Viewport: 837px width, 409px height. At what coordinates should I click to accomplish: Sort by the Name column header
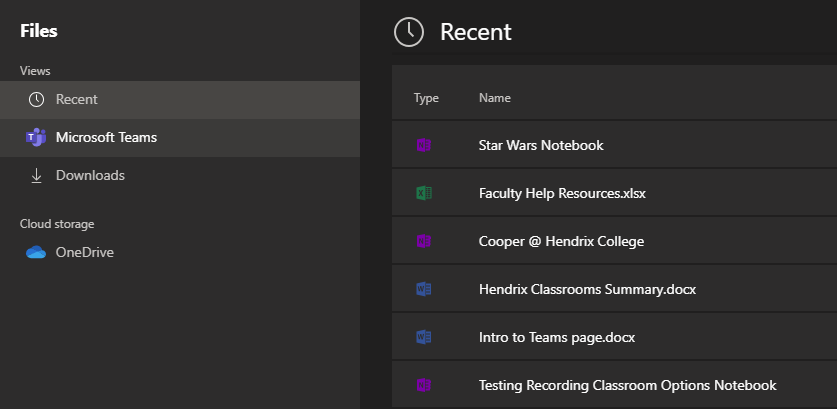[x=494, y=98]
